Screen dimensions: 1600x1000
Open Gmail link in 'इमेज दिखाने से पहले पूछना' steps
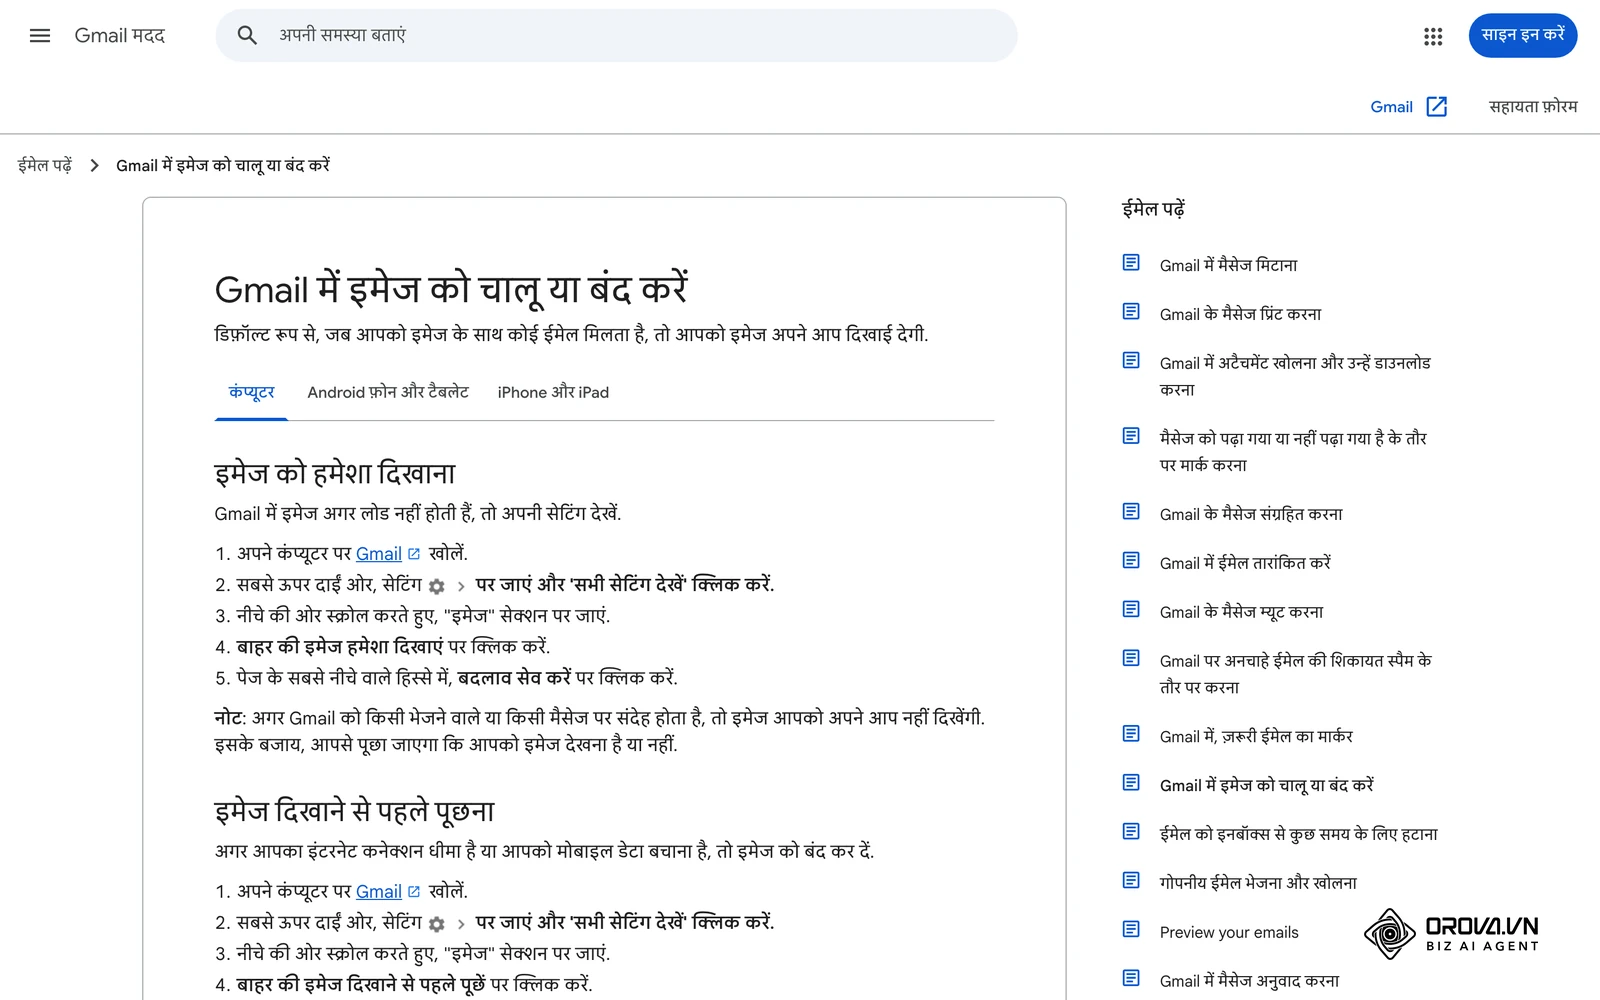379,892
